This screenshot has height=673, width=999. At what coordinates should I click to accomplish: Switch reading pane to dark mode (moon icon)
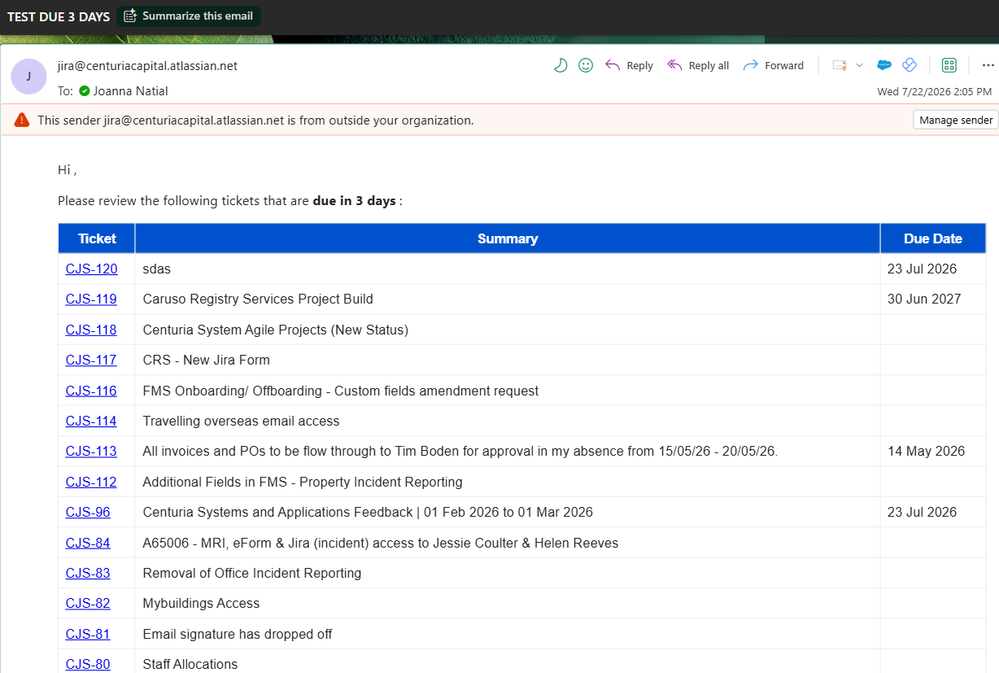click(x=561, y=65)
